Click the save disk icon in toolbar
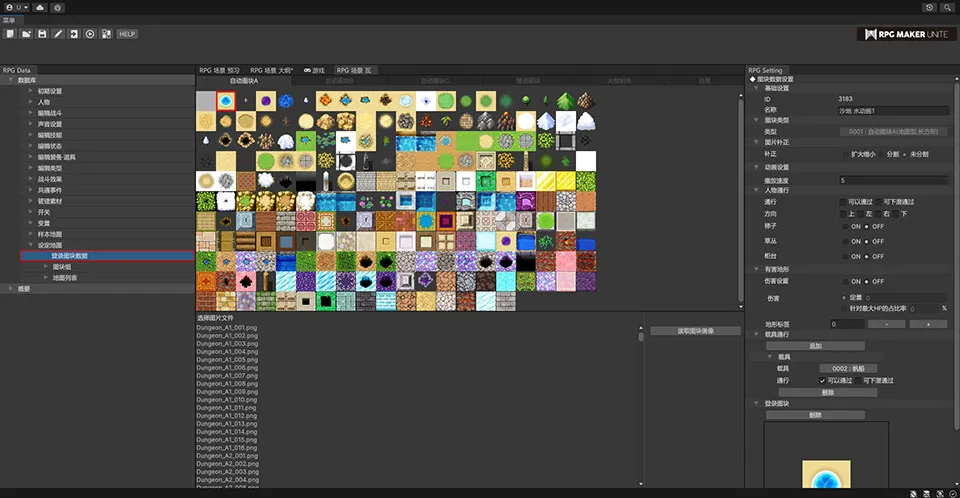 [42, 34]
